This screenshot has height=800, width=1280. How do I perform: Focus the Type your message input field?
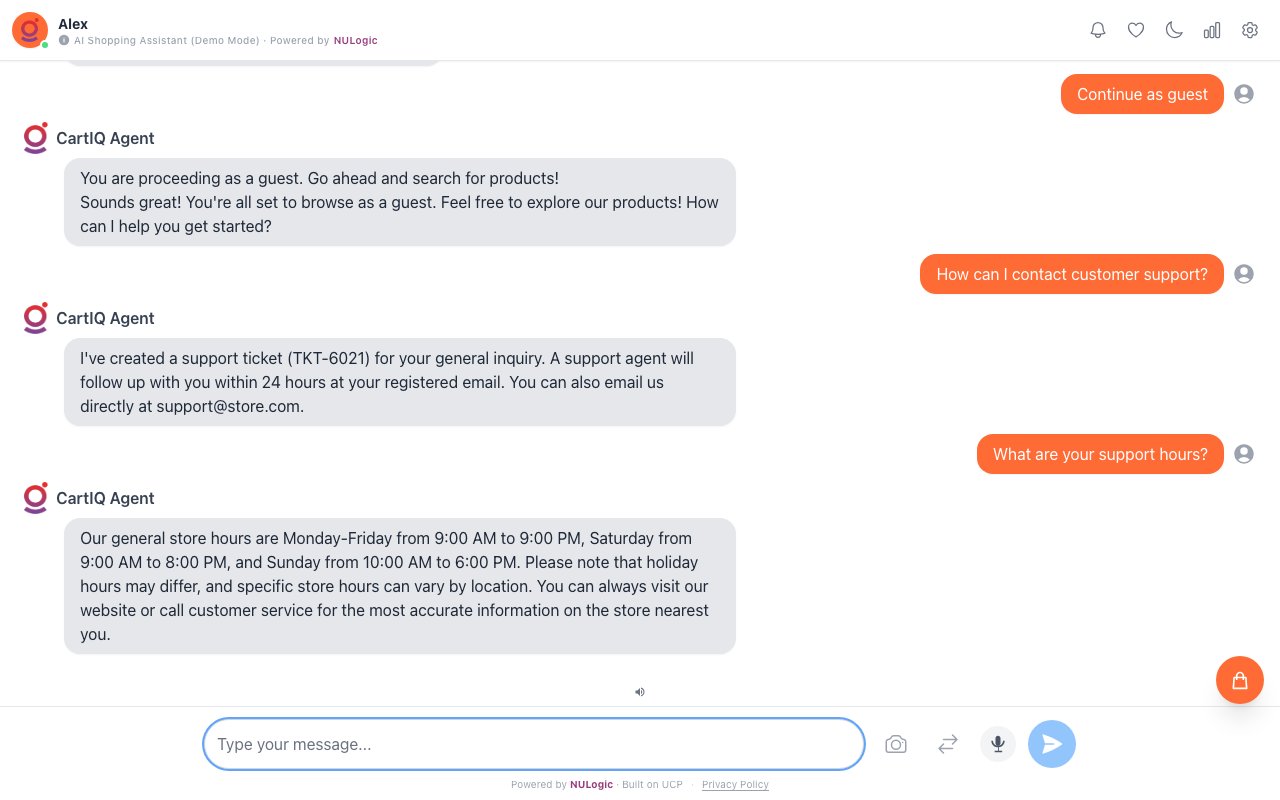(x=533, y=744)
